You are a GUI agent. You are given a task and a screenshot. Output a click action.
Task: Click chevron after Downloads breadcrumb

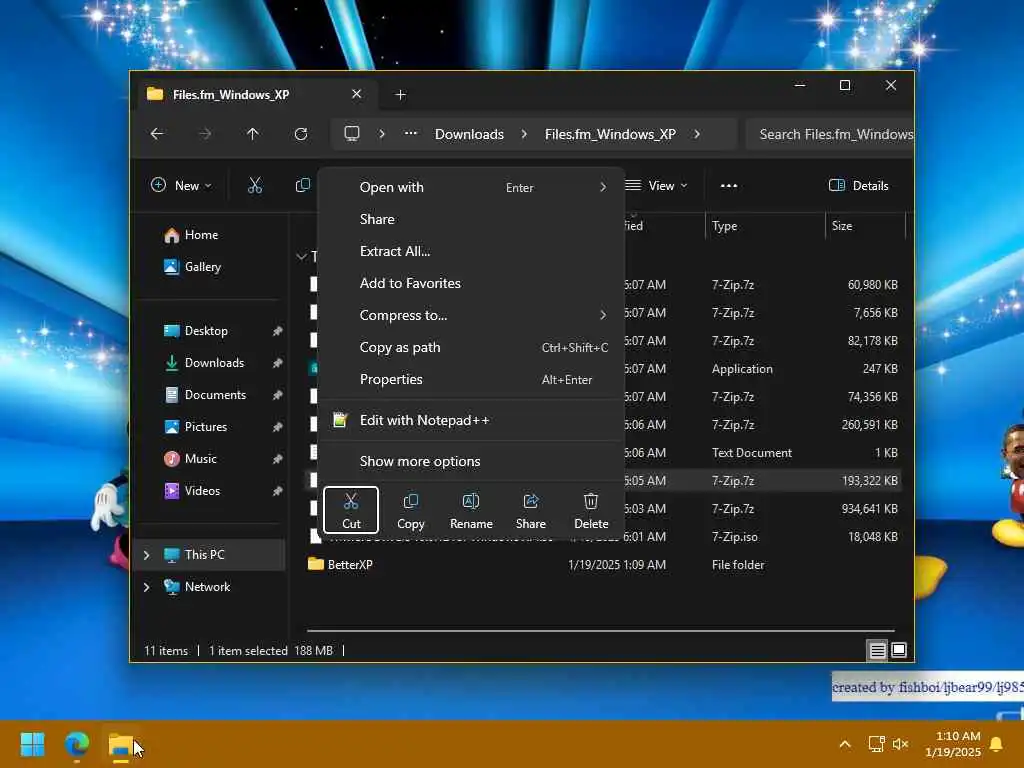524,134
